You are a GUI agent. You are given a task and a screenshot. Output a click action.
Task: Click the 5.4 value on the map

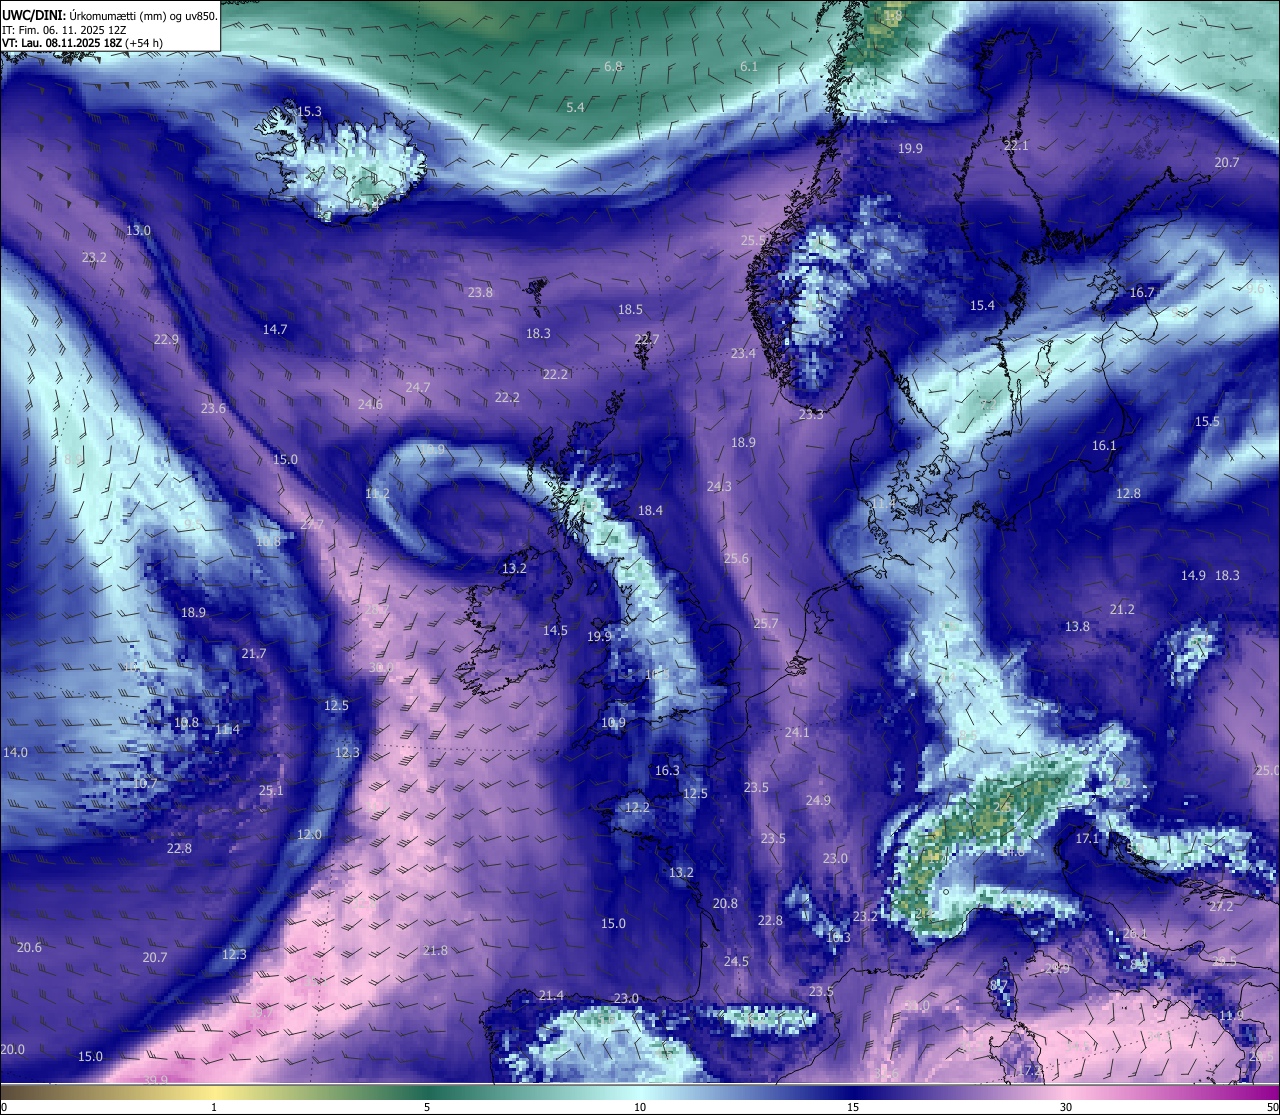(x=575, y=107)
